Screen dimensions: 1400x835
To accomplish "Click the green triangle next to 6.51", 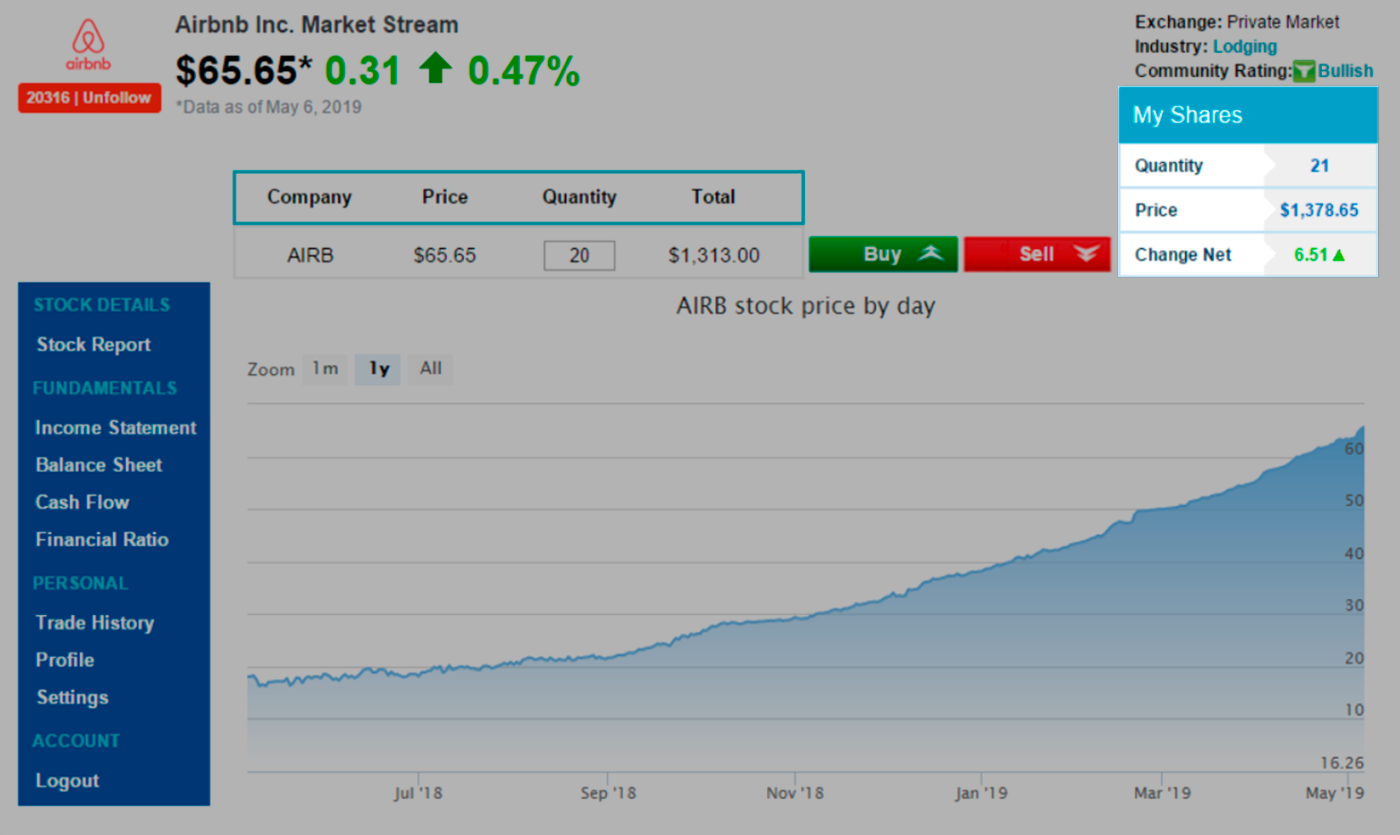I will 1338,255.
